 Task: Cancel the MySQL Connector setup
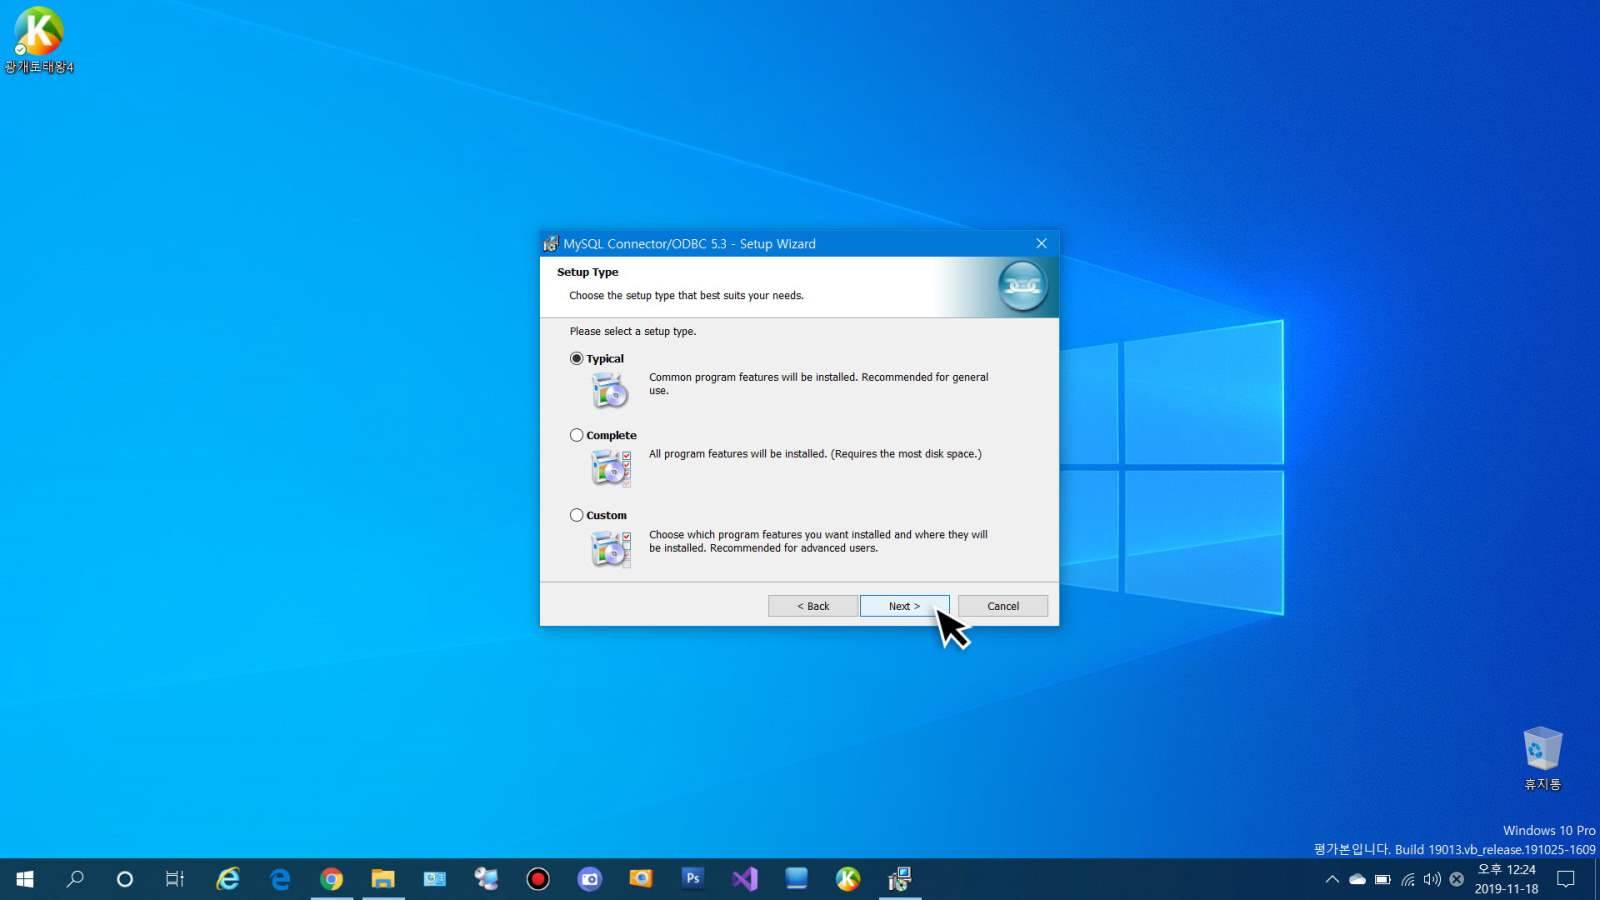(1003, 606)
